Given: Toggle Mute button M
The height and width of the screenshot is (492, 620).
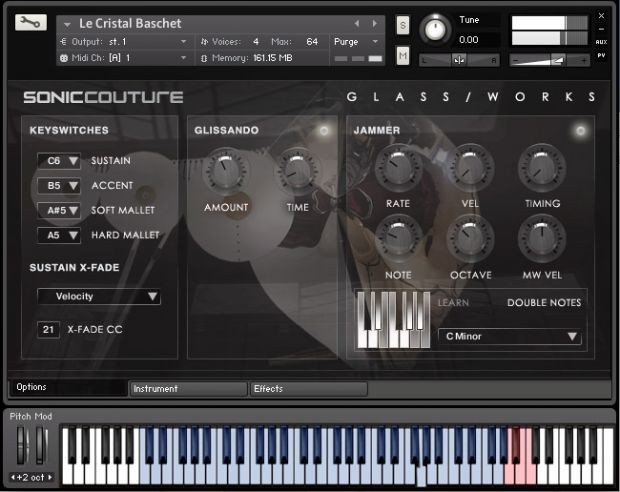Looking at the screenshot, I should click(x=403, y=56).
